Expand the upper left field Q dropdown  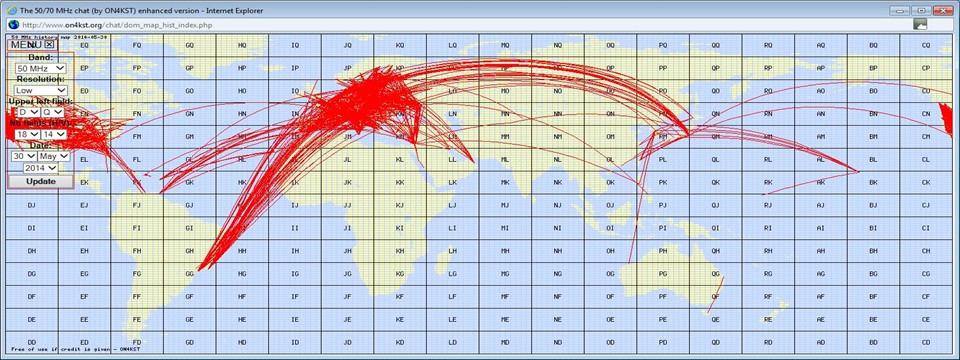pyautogui.click(x=53, y=112)
